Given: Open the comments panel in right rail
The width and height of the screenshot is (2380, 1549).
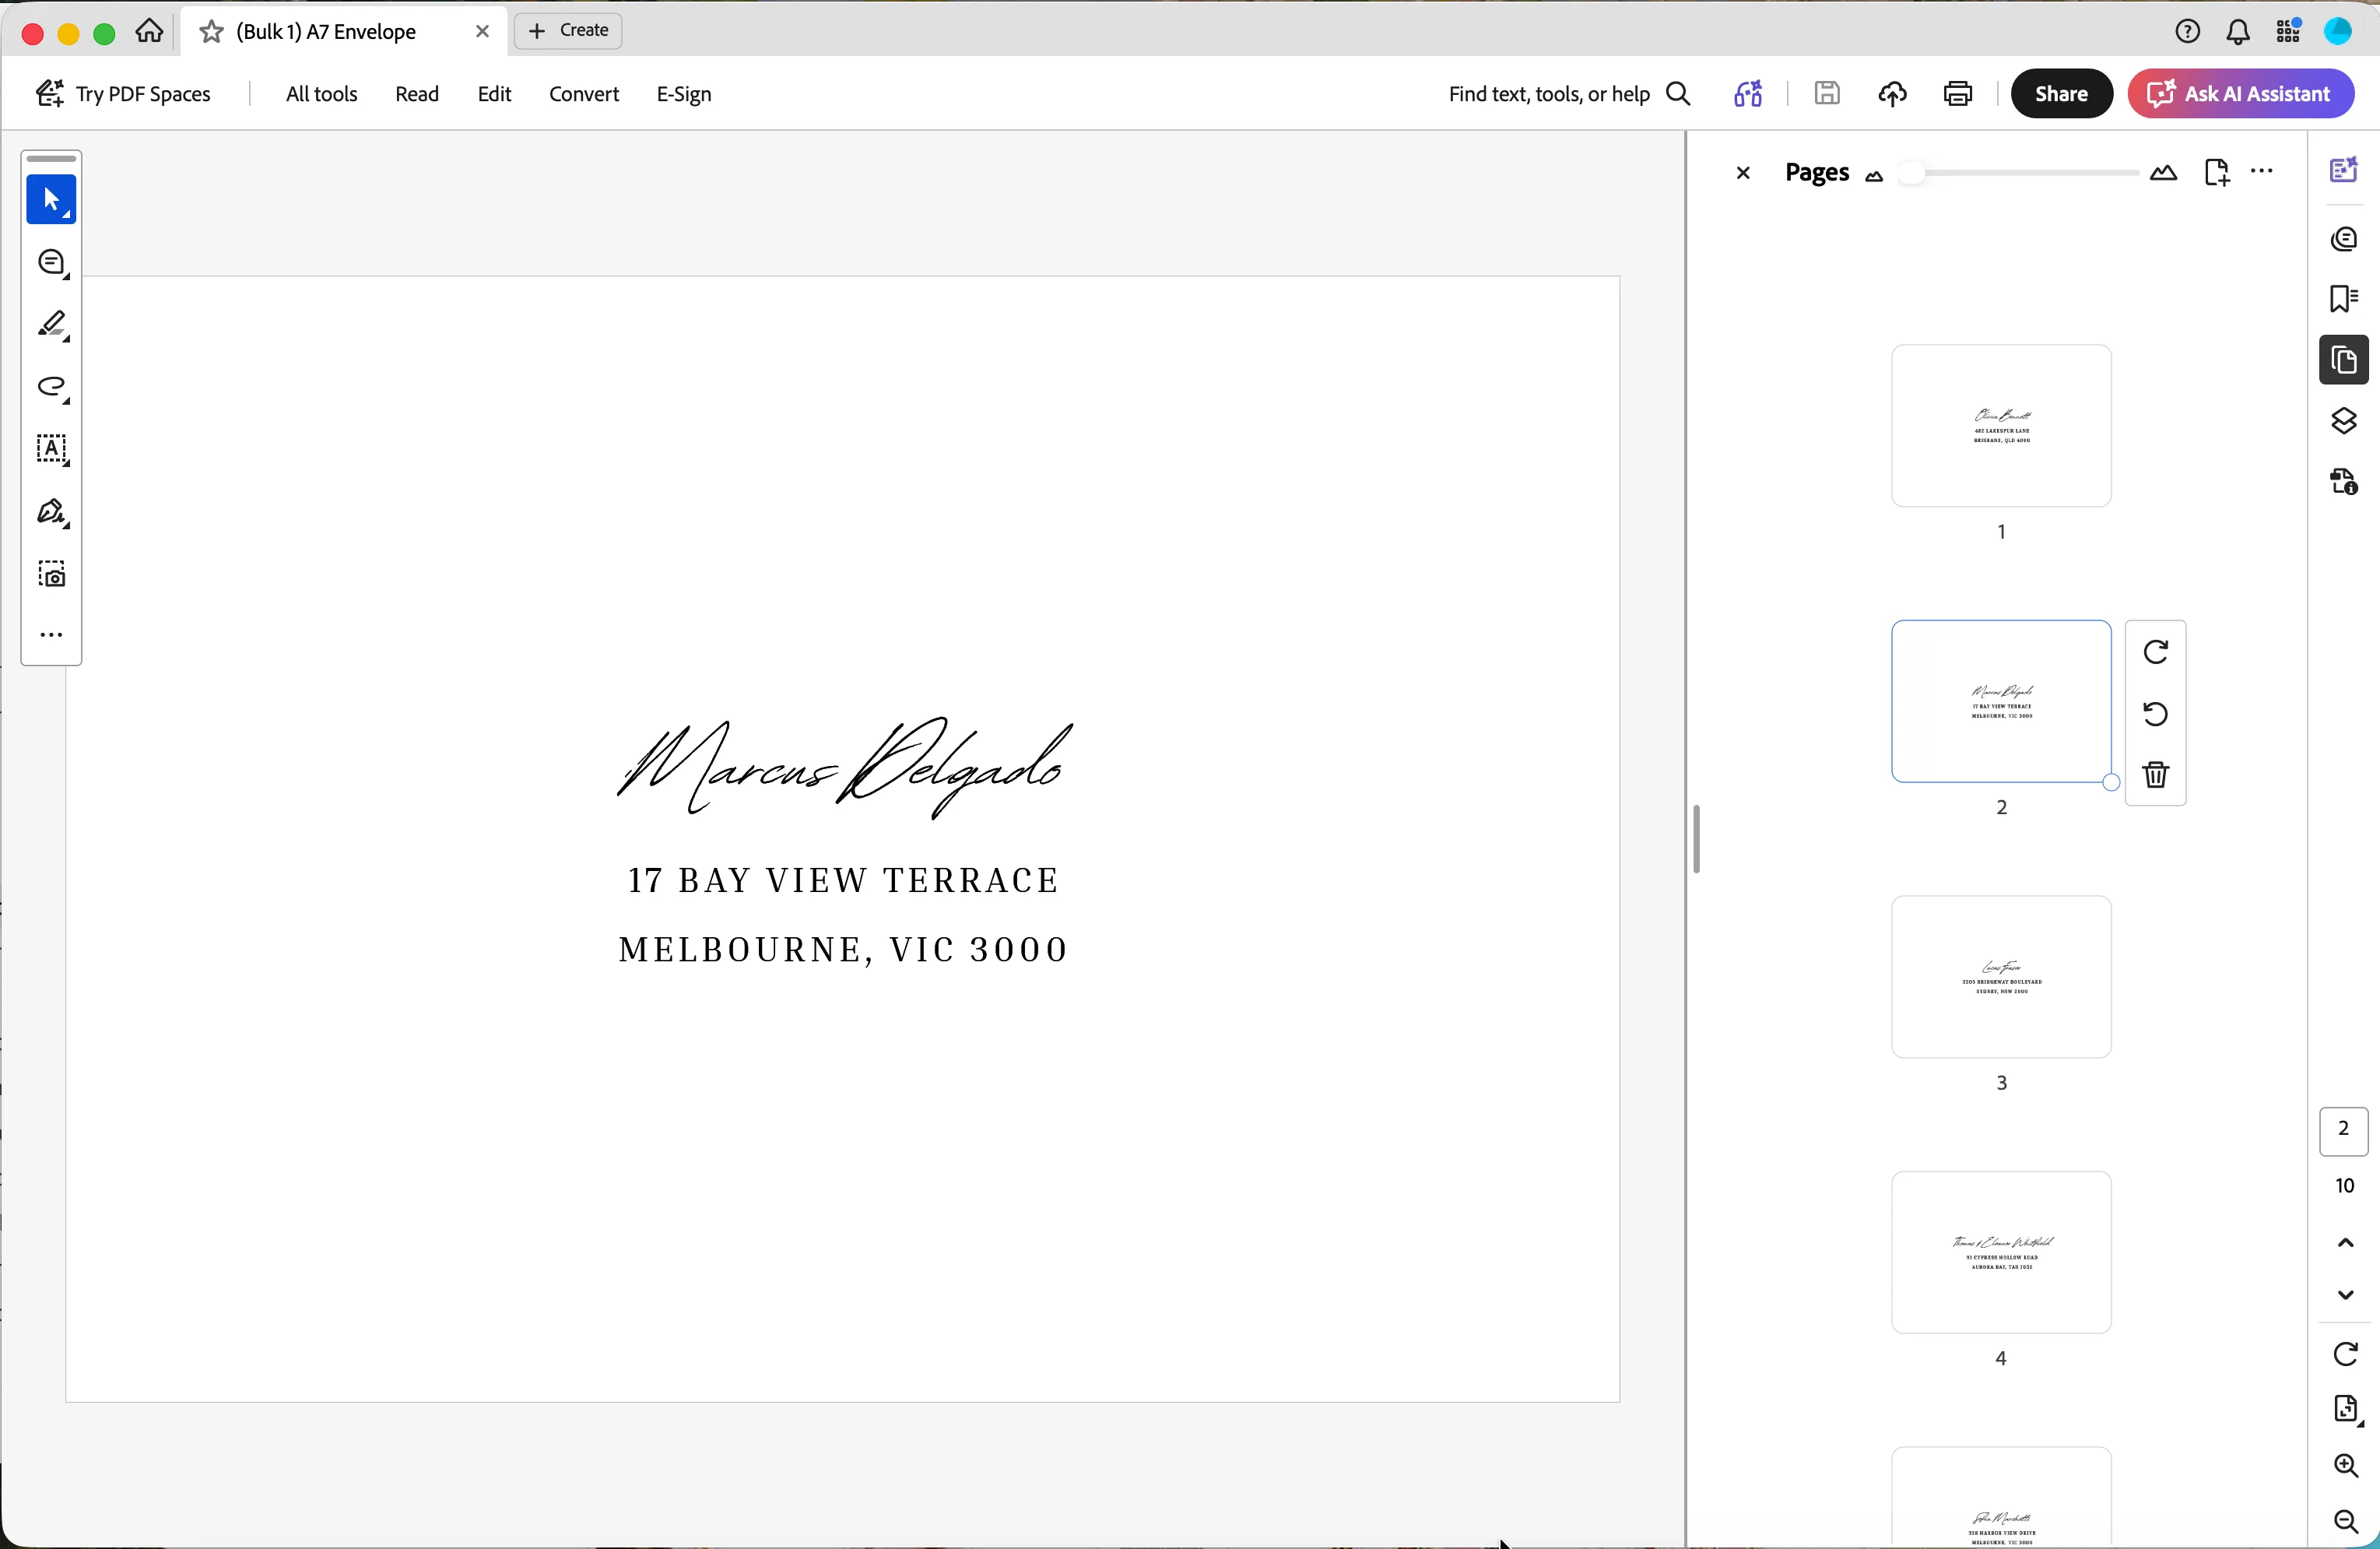Looking at the screenshot, I should (2343, 239).
